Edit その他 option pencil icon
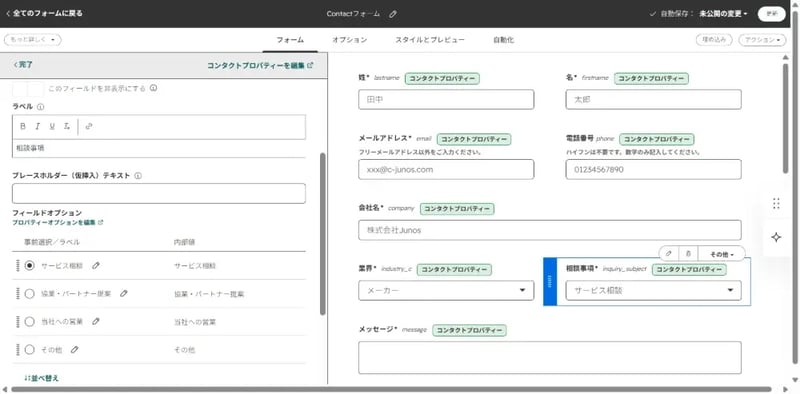The width and height of the screenshot is (800, 394). (75, 350)
